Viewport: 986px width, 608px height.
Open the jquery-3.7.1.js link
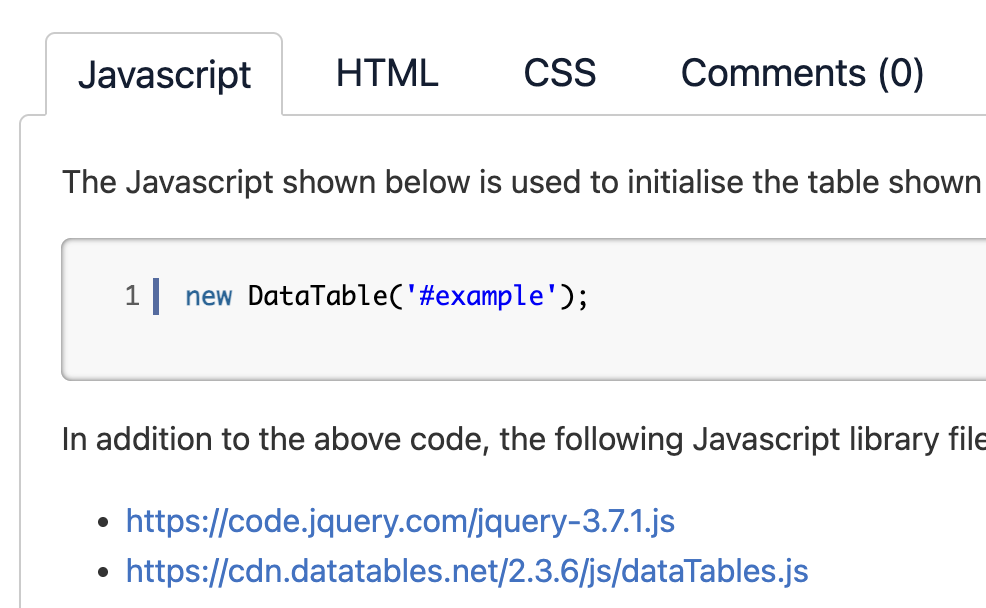pos(400,521)
